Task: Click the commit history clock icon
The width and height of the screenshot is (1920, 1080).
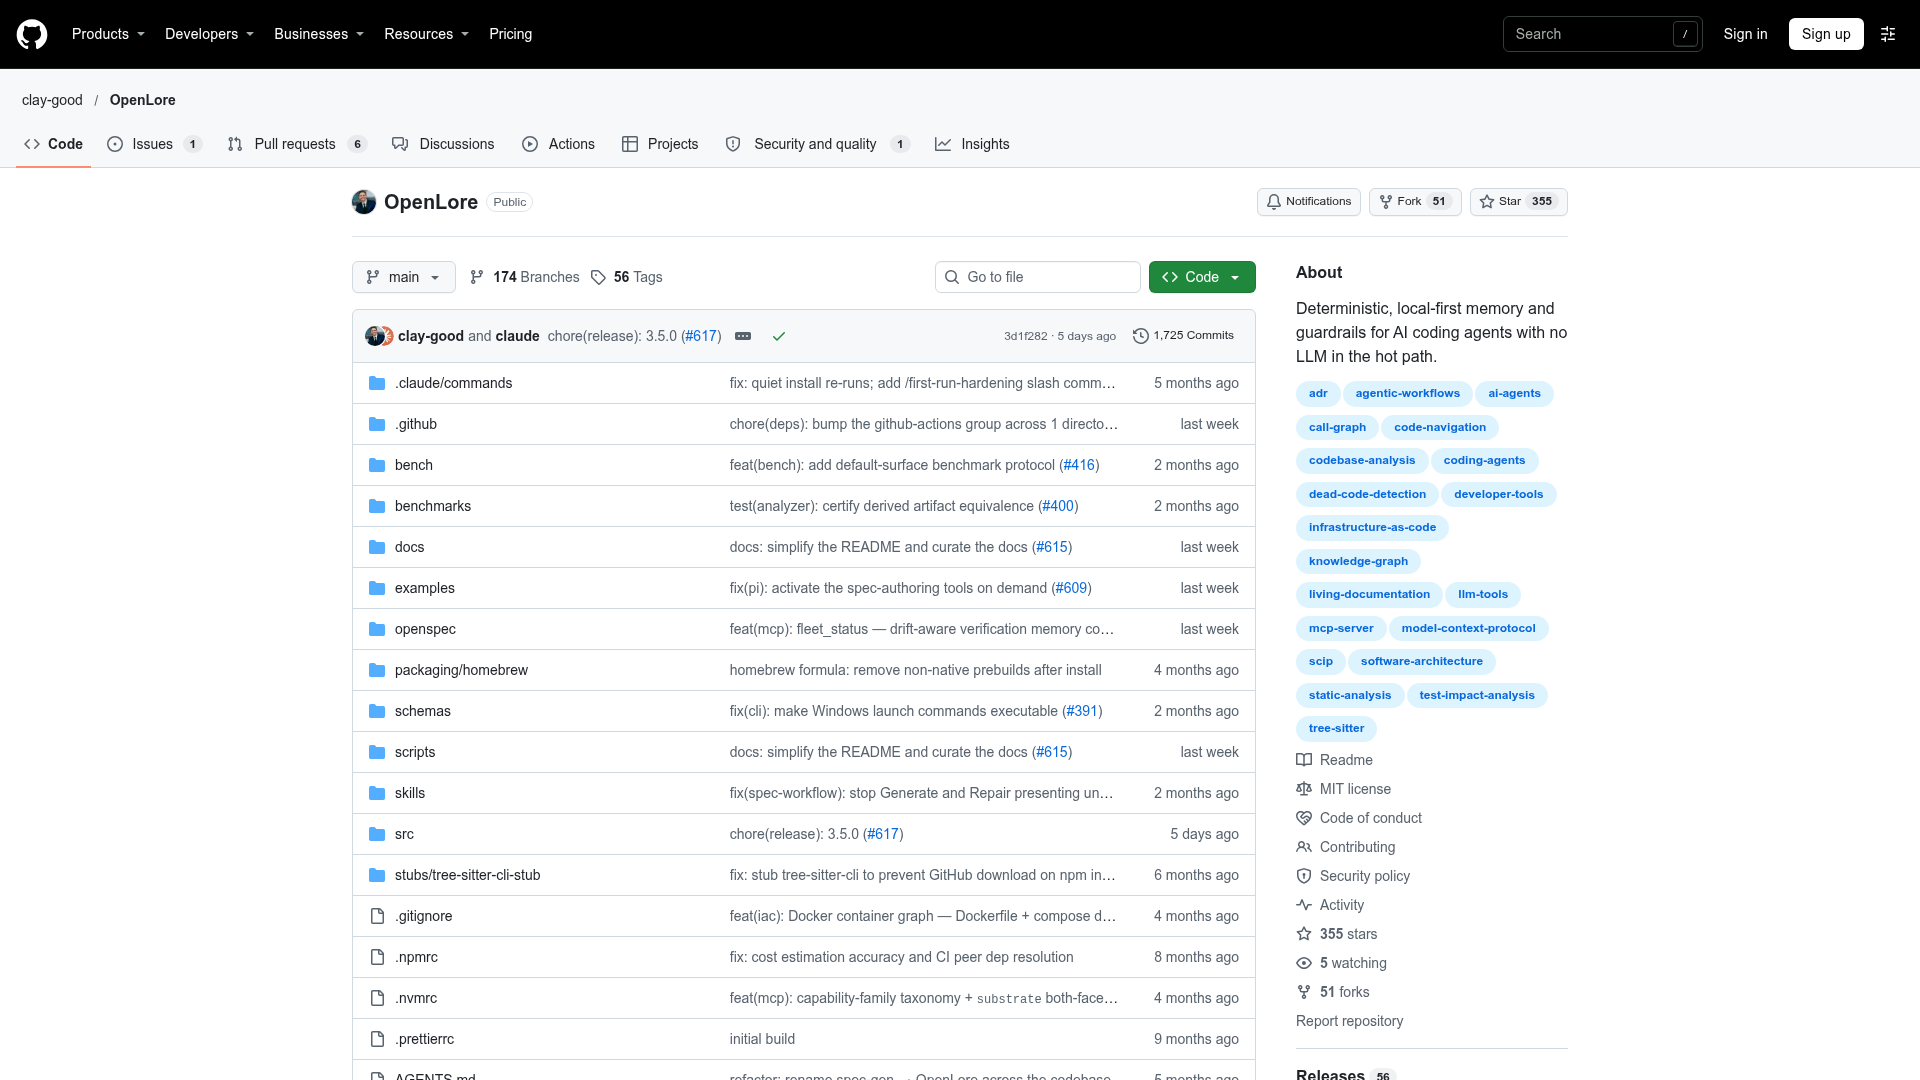Action: point(1140,336)
